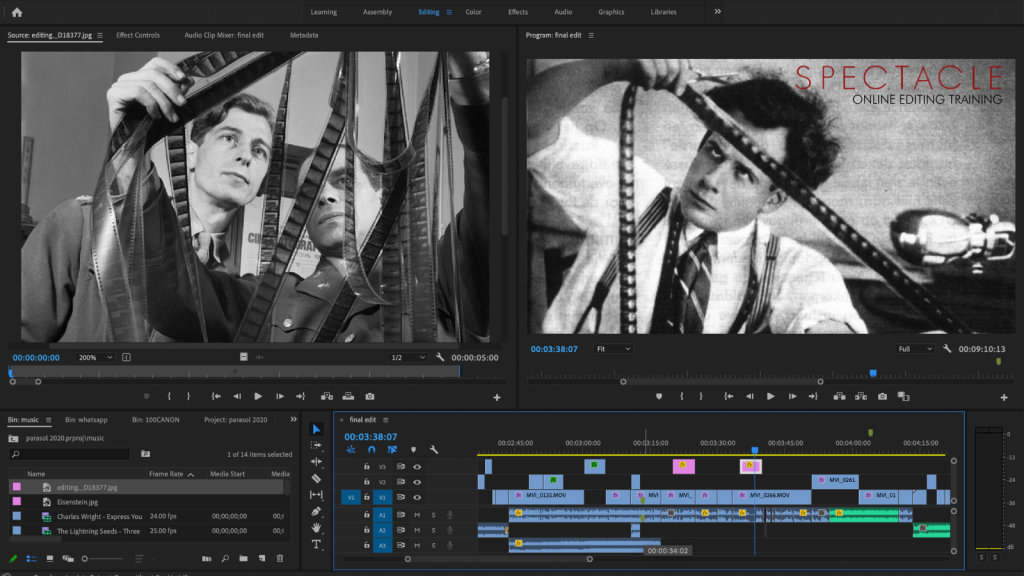Image resolution: width=1024 pixels, height=576 pixels.
Task: Export frame camera in Source monitor
Action: point(370,396)
